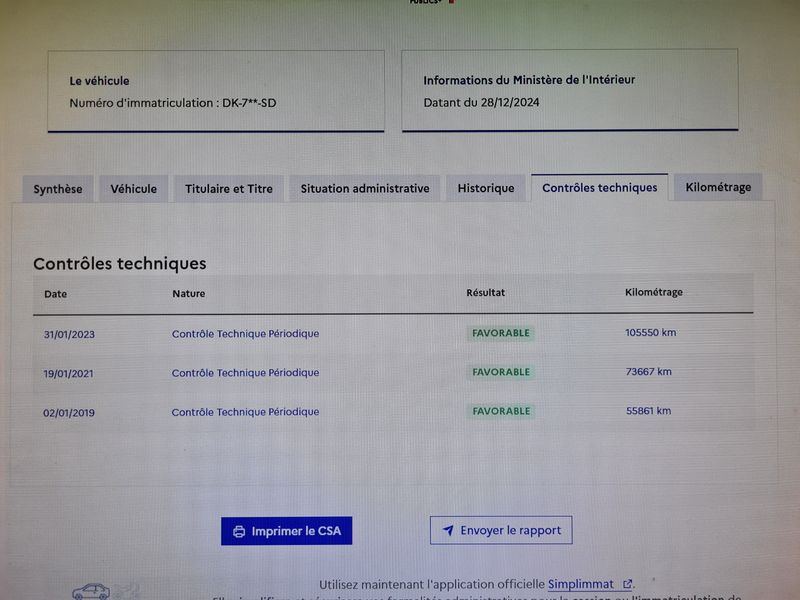The height and width of the screenshot is (600, 800).
Task: Click the Résultat column header
Action: tap(486, 293)
